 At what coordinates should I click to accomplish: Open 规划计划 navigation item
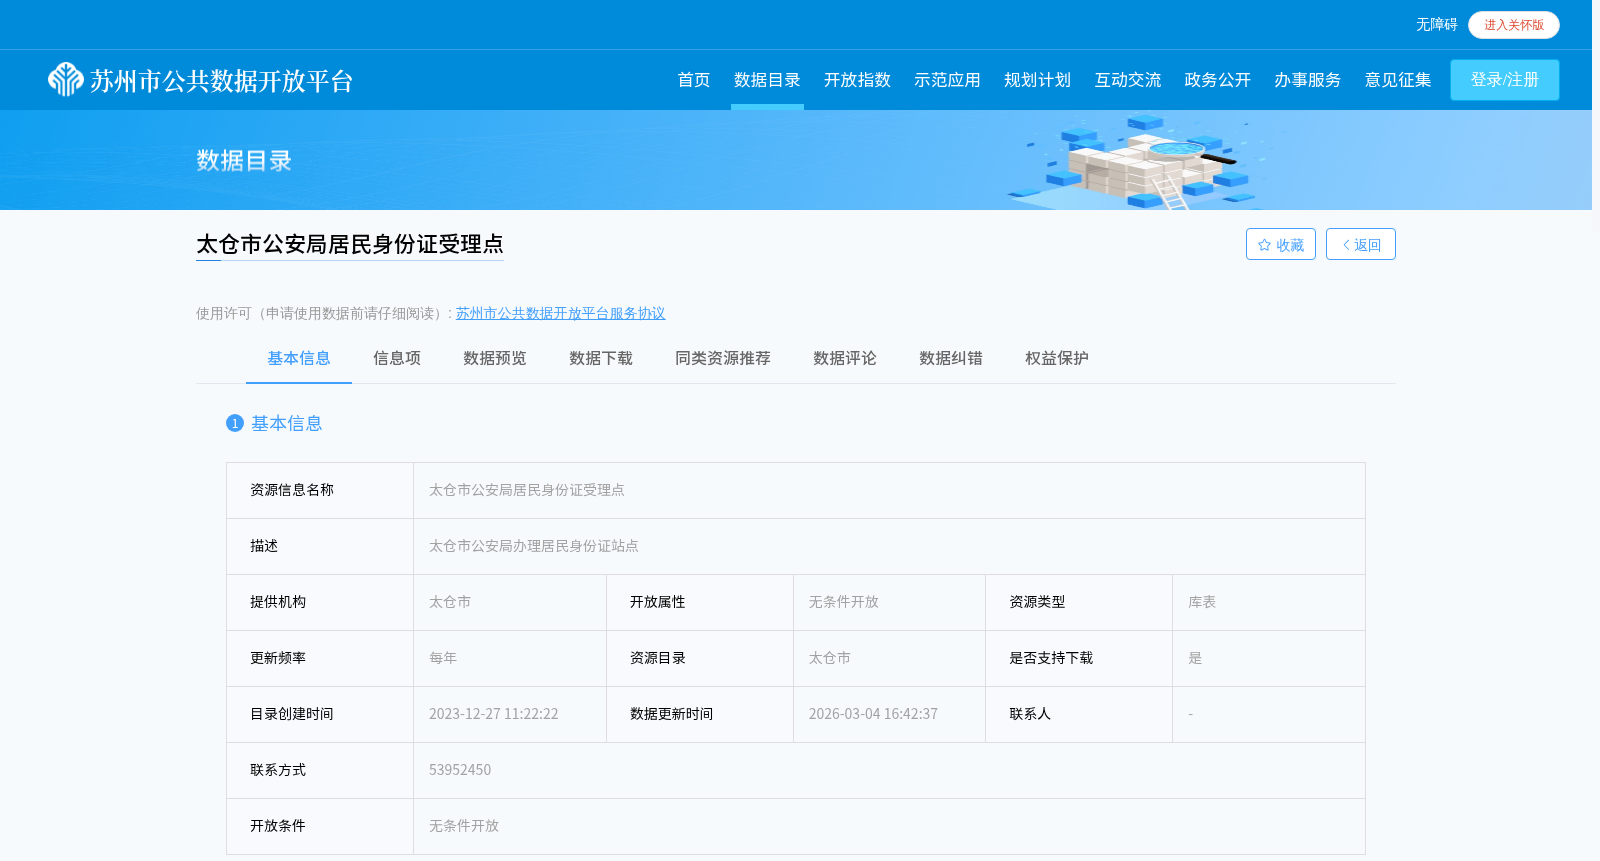pyautogui.click(x=1037, y=80)
